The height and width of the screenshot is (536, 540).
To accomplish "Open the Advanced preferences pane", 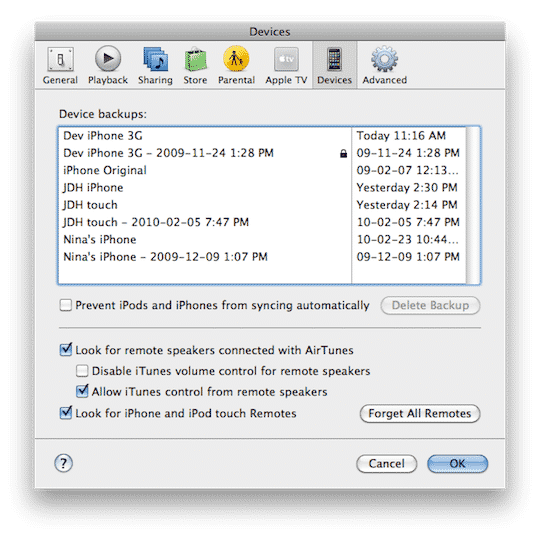I will point(384,65).
